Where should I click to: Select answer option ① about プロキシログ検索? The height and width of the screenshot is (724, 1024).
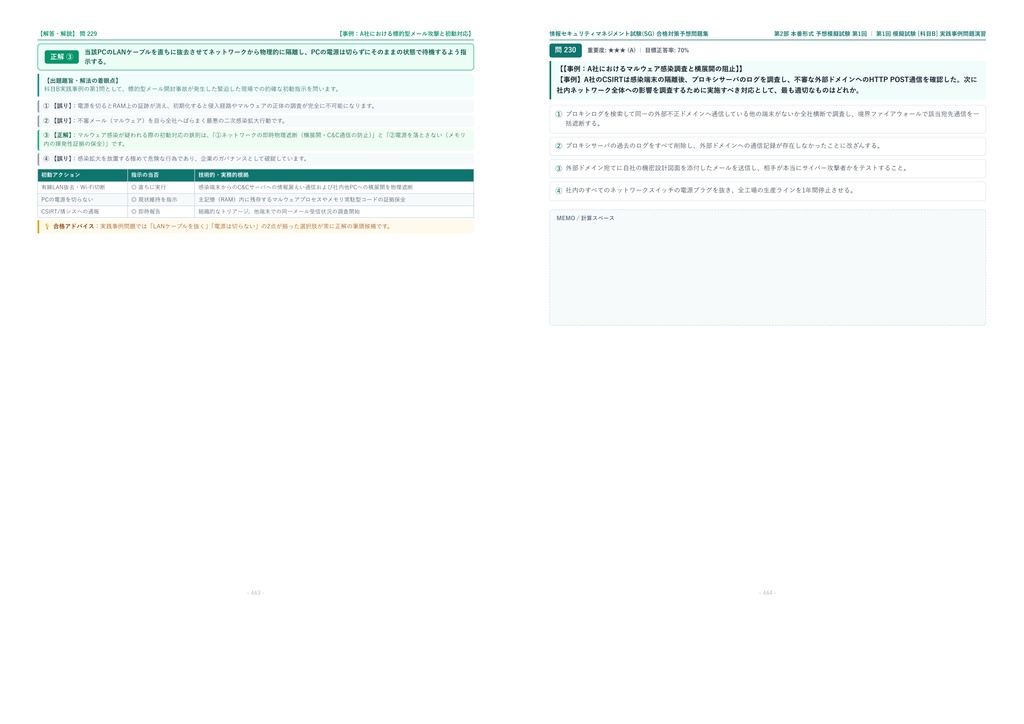point(767,119)
